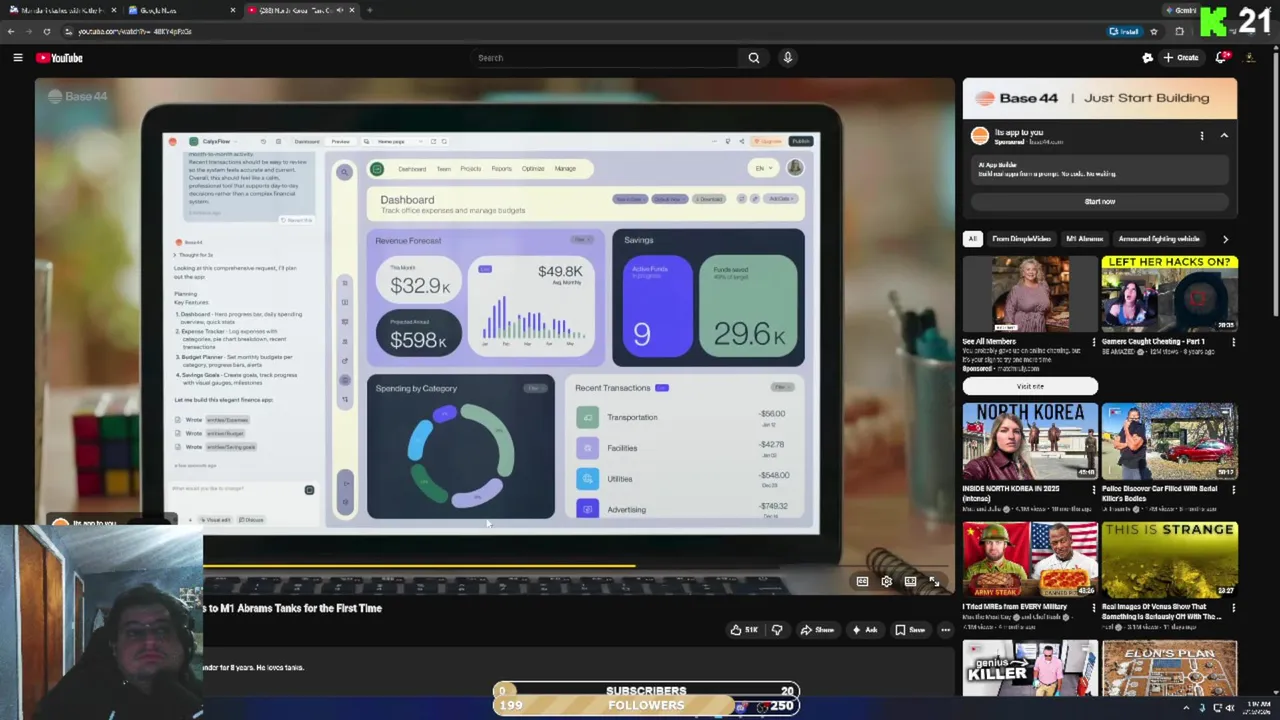Viewport: 1280px width, 720px height.
Task: Click the Create video button
Action: (1181, 58)
